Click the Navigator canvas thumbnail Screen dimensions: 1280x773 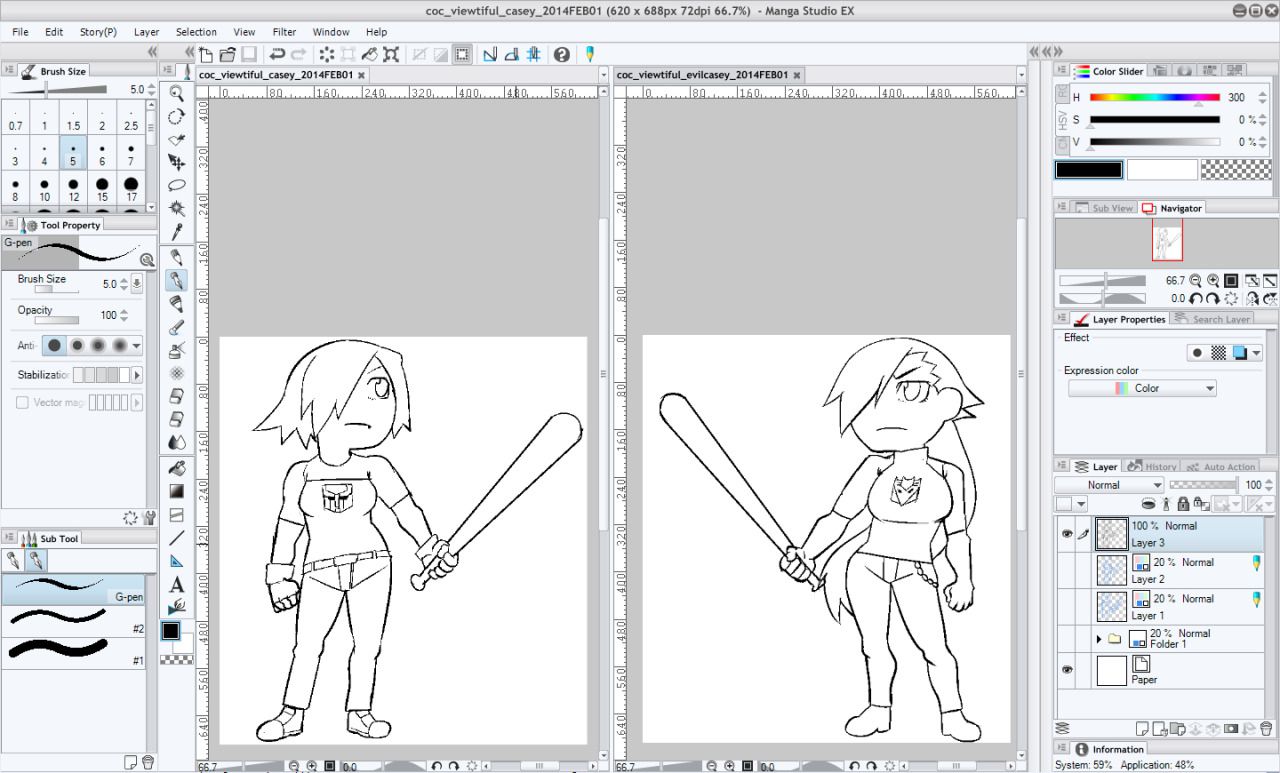pos(1167,241)
